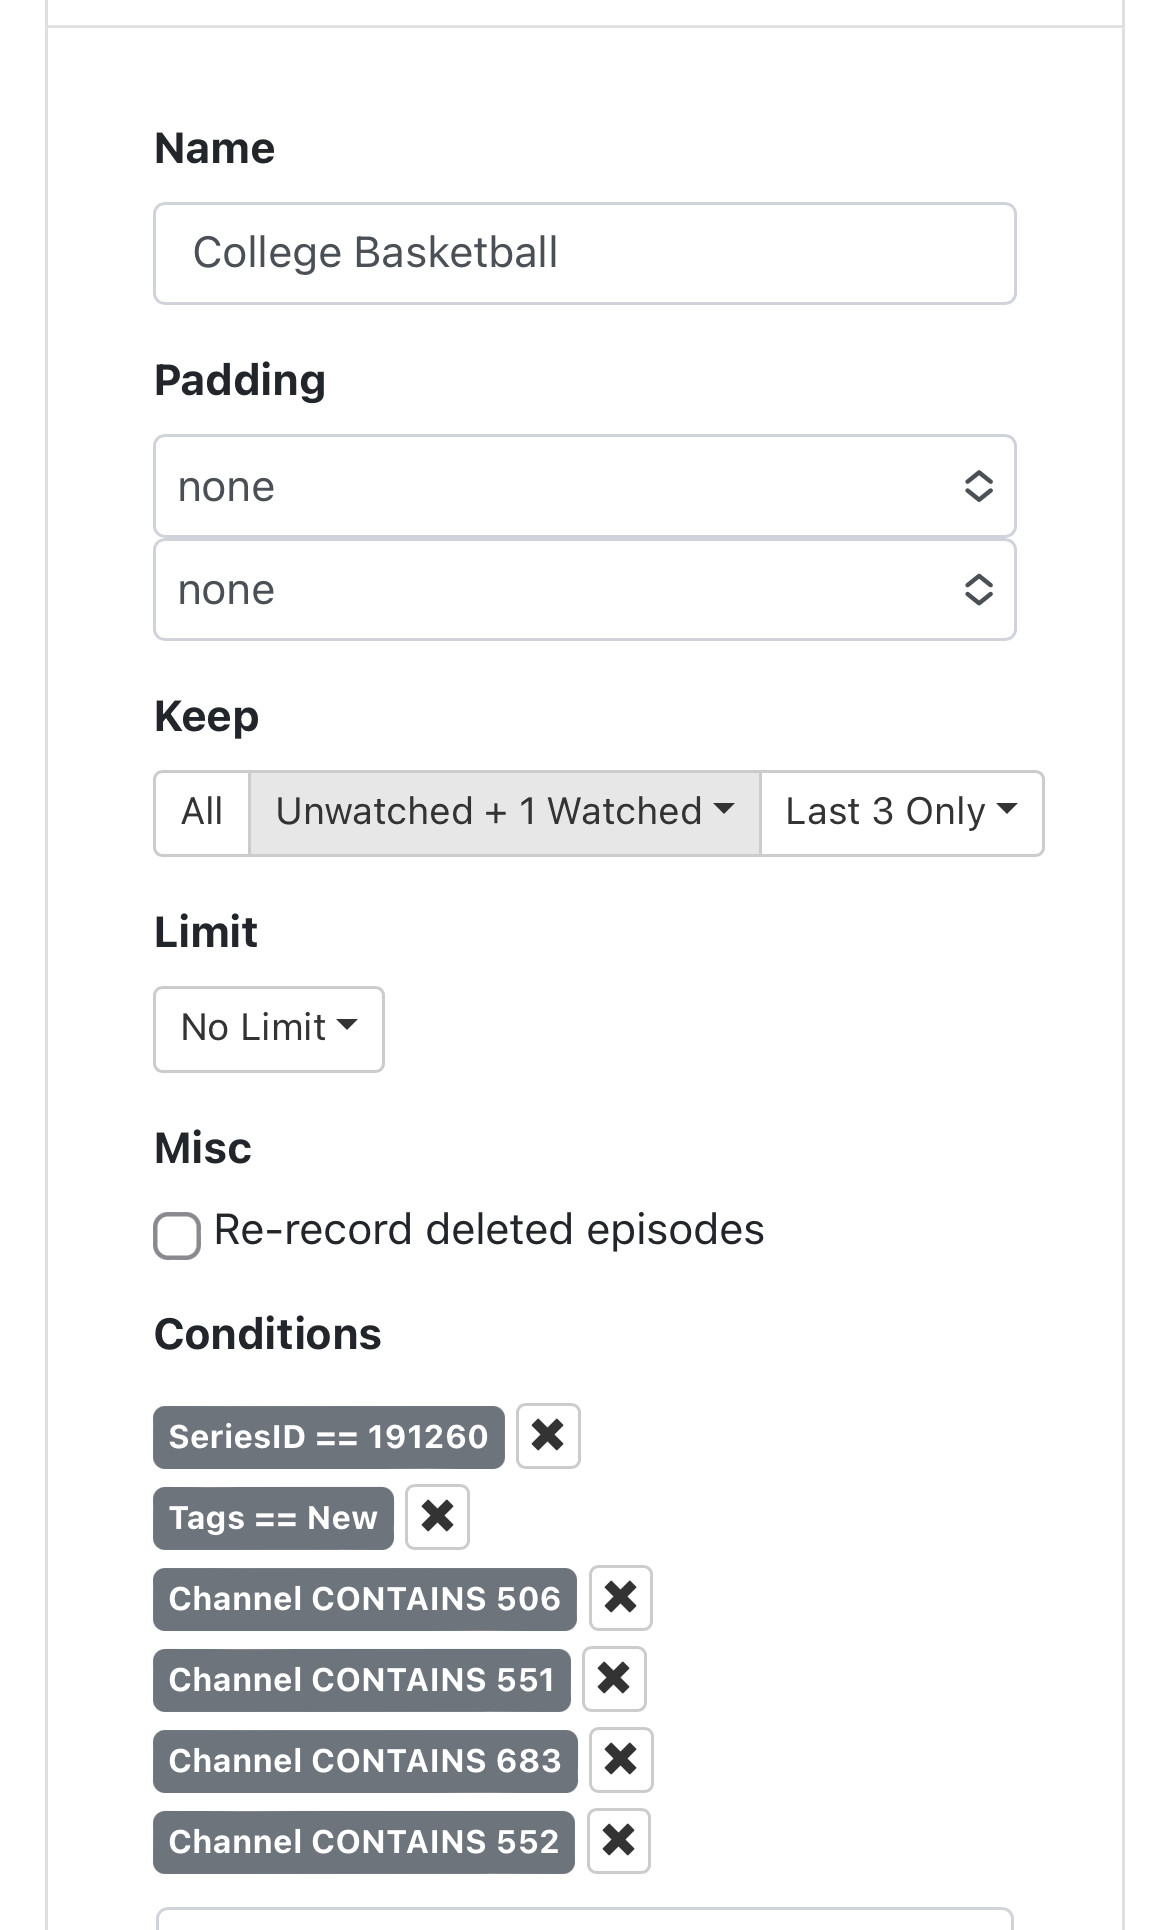
Task: Click the Channel CONTAINS 506 badge
Action: click(x=364, y=1599)
